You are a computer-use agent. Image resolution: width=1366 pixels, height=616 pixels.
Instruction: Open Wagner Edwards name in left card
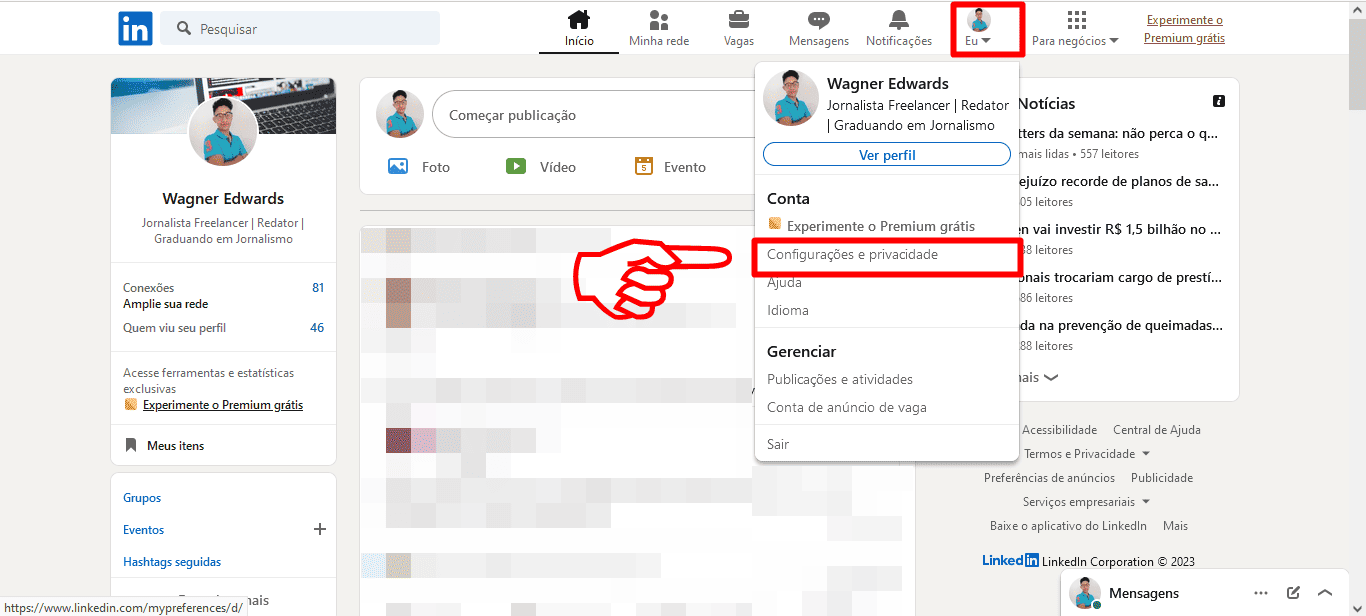point(223,199)
